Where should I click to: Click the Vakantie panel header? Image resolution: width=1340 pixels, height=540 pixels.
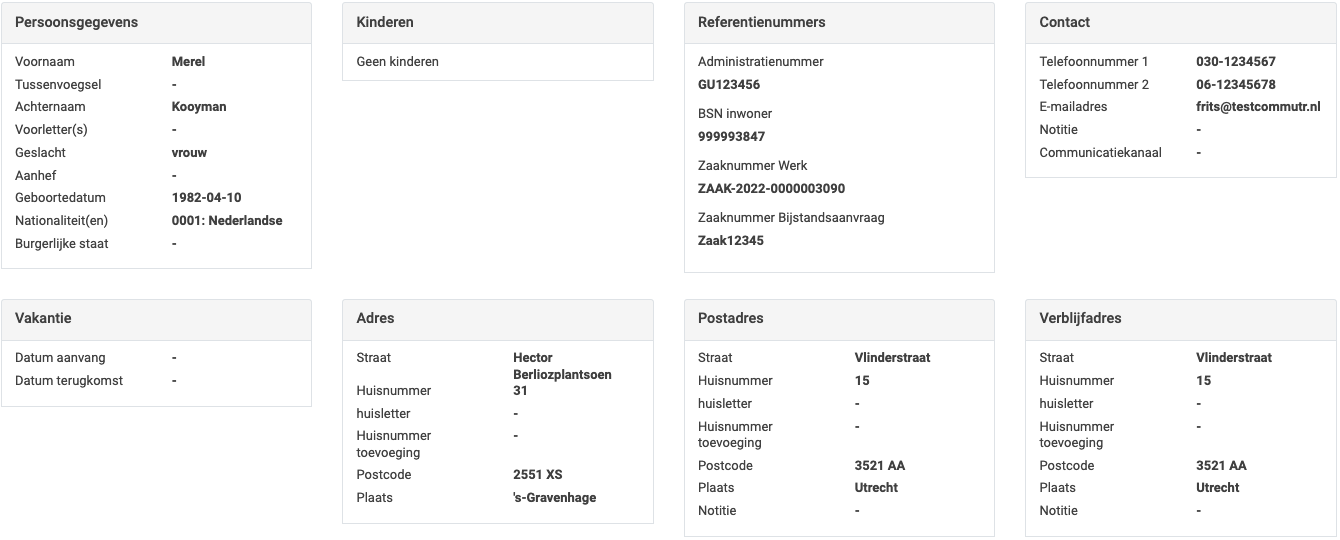43,318
